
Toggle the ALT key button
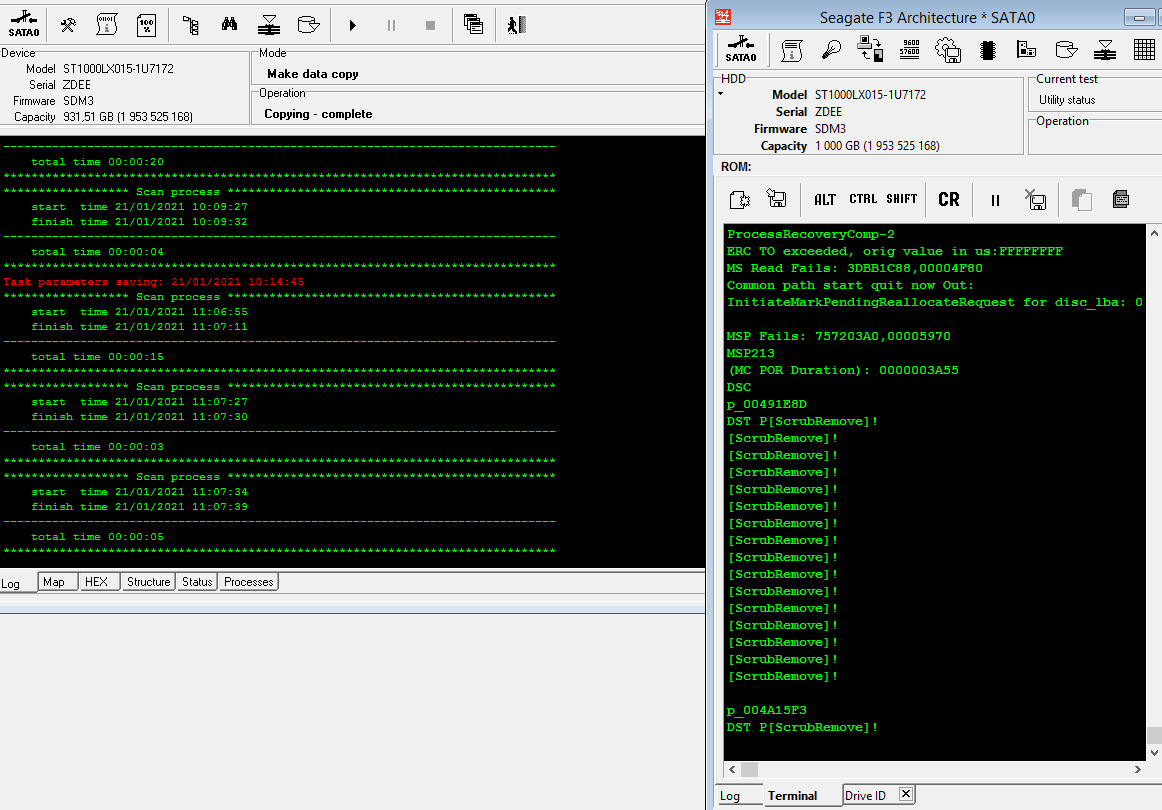pyautogui.click(x=825, y=199)
